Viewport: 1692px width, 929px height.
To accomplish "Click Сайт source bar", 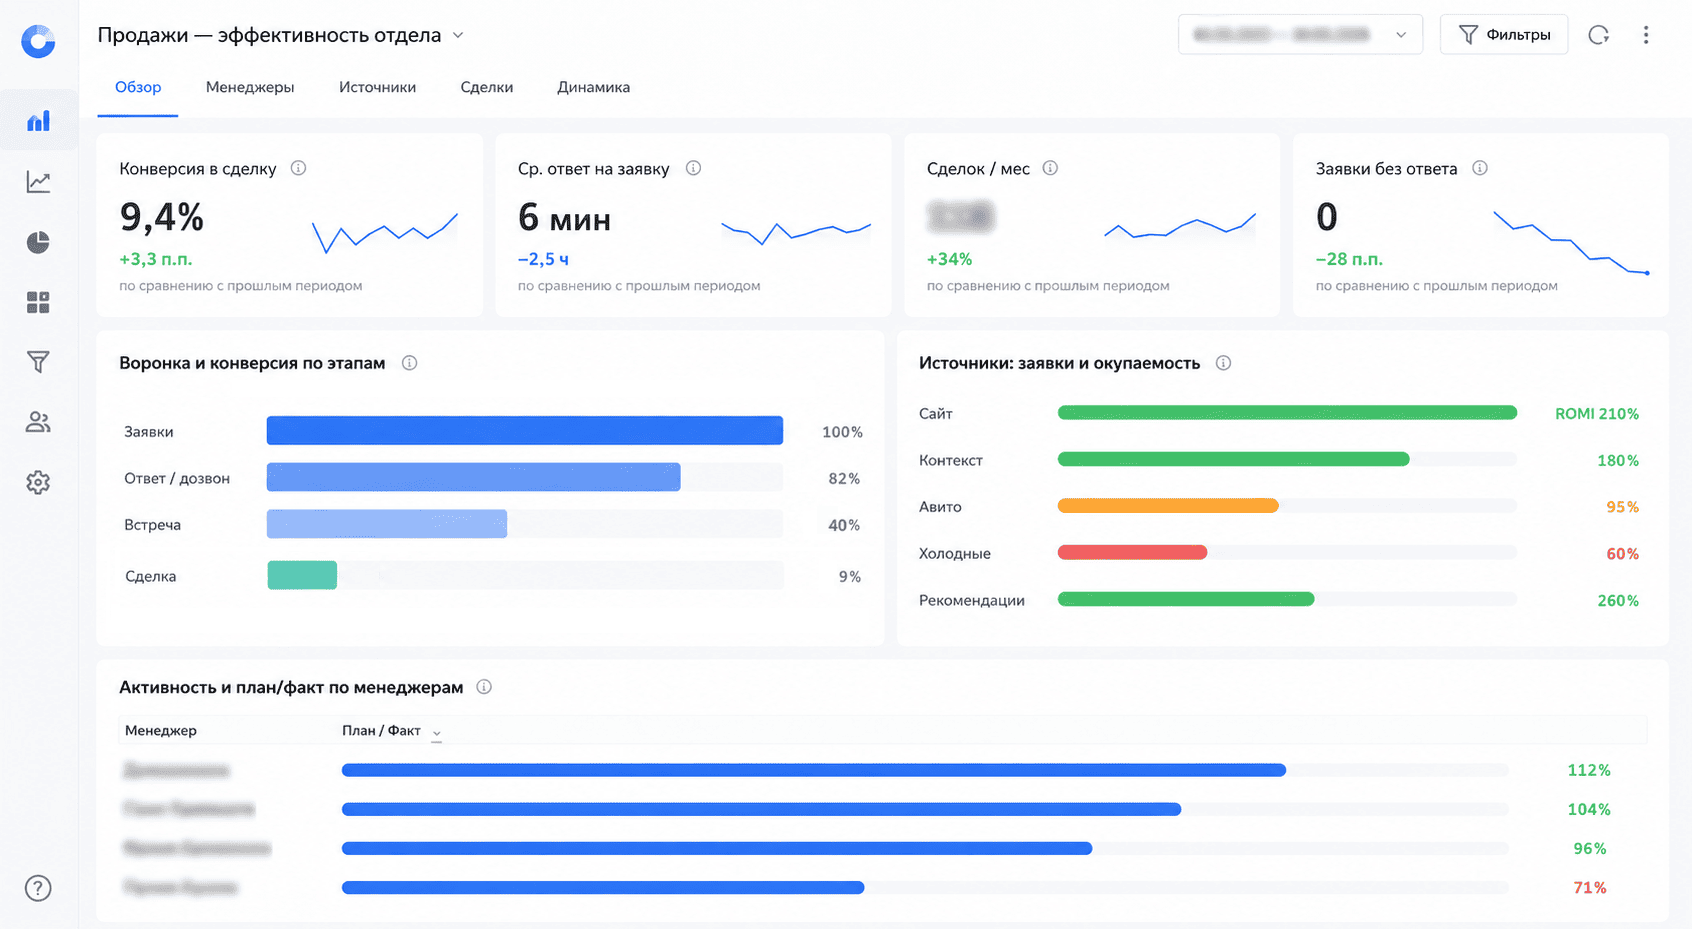I will tap(1287, 413).
